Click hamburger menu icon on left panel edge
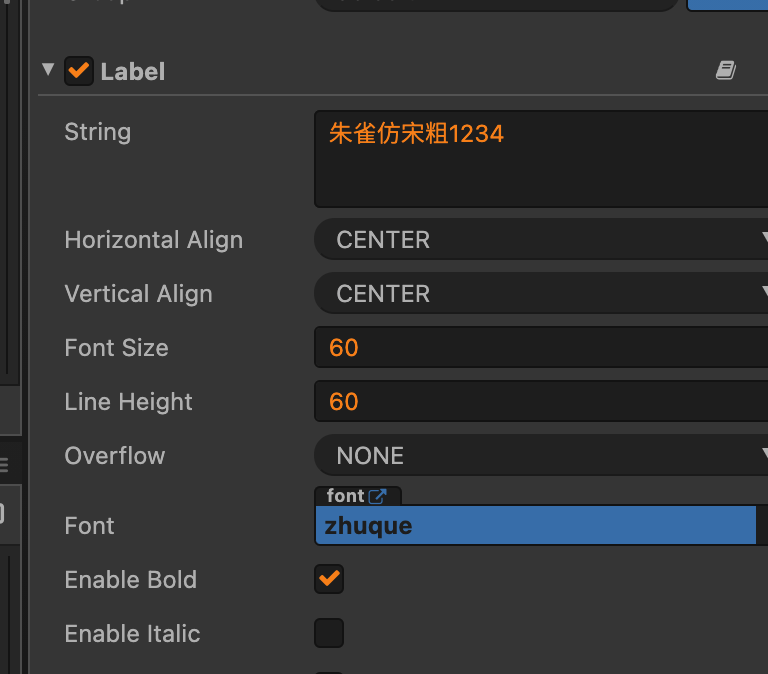 point(4,464)
